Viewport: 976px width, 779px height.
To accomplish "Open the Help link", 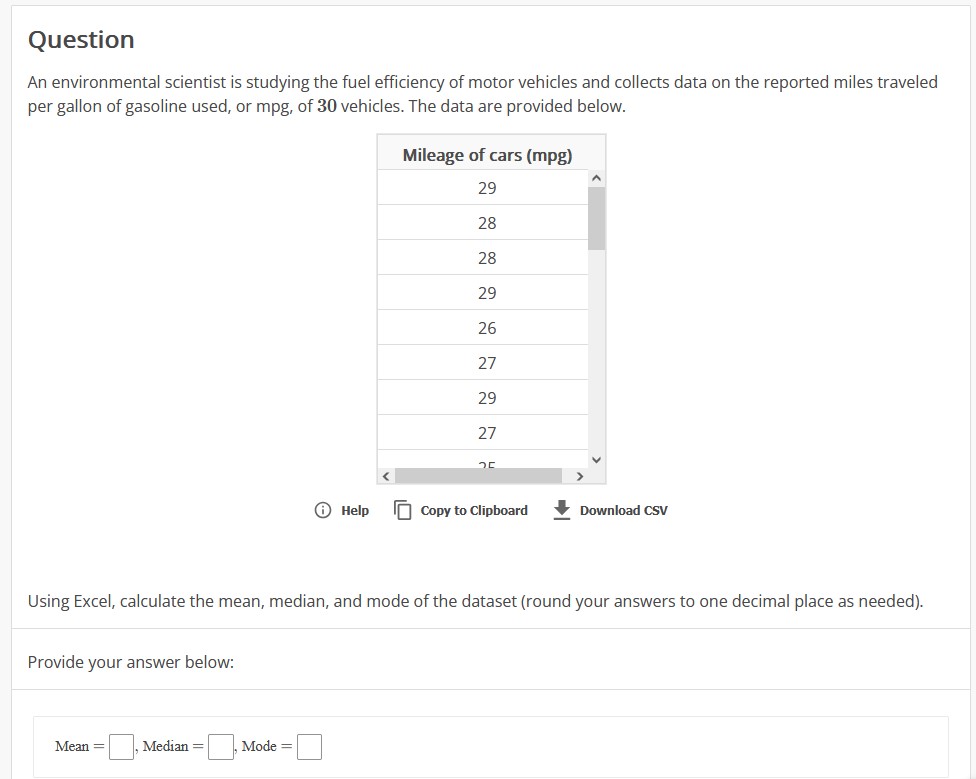I will click(354, 510).
